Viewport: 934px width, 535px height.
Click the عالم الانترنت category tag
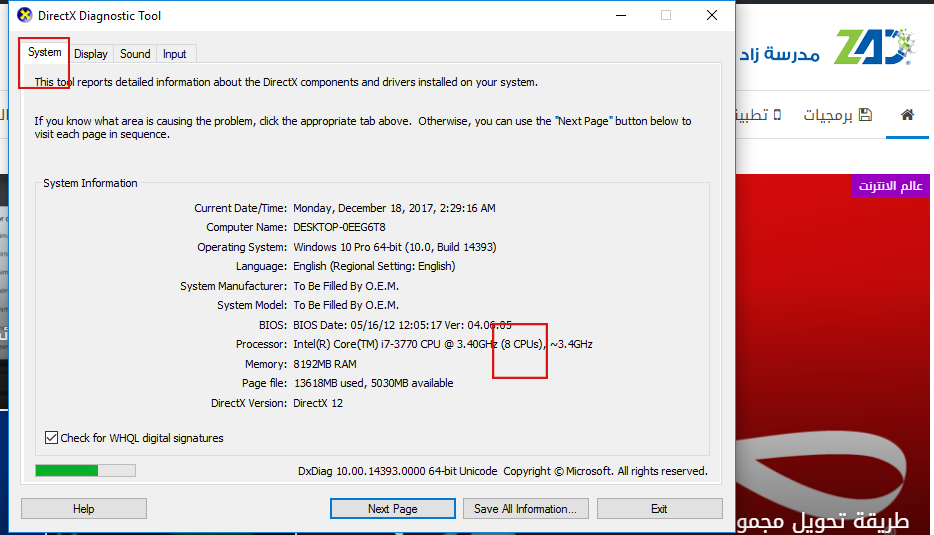(891, 186)
